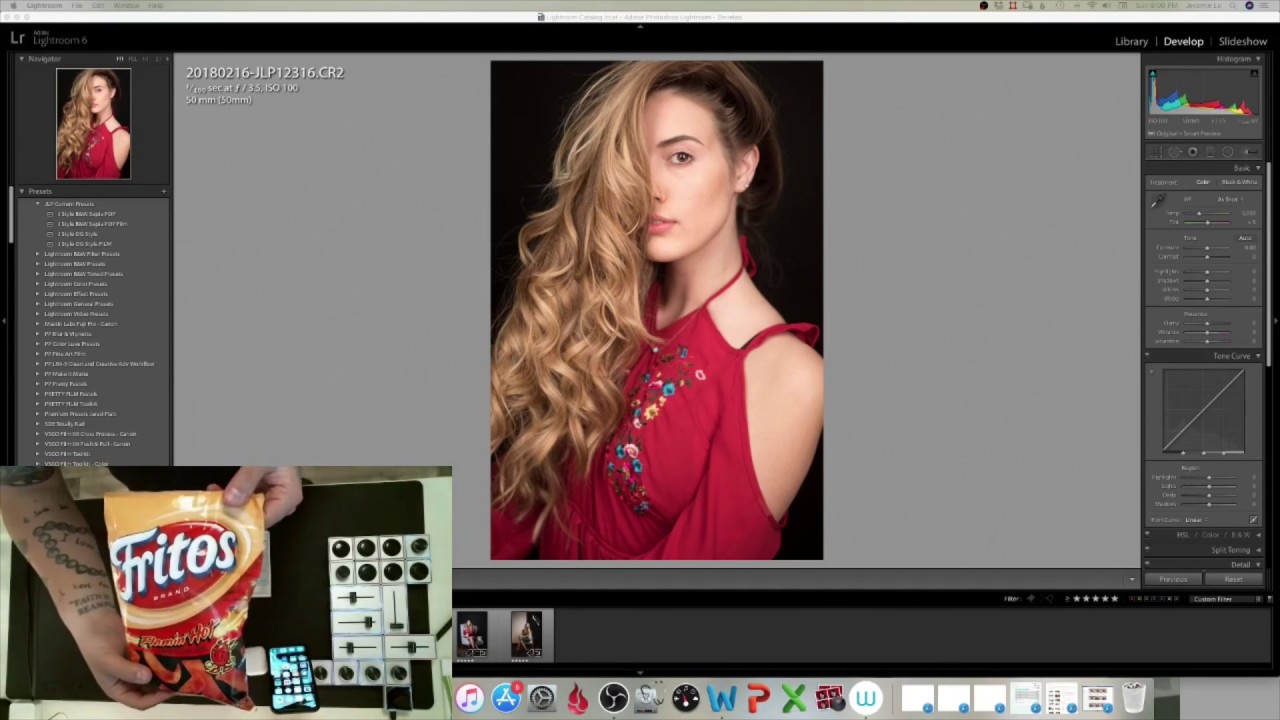Select the Radial Filter tool

pyautogui.click(x=1228, y=152)
